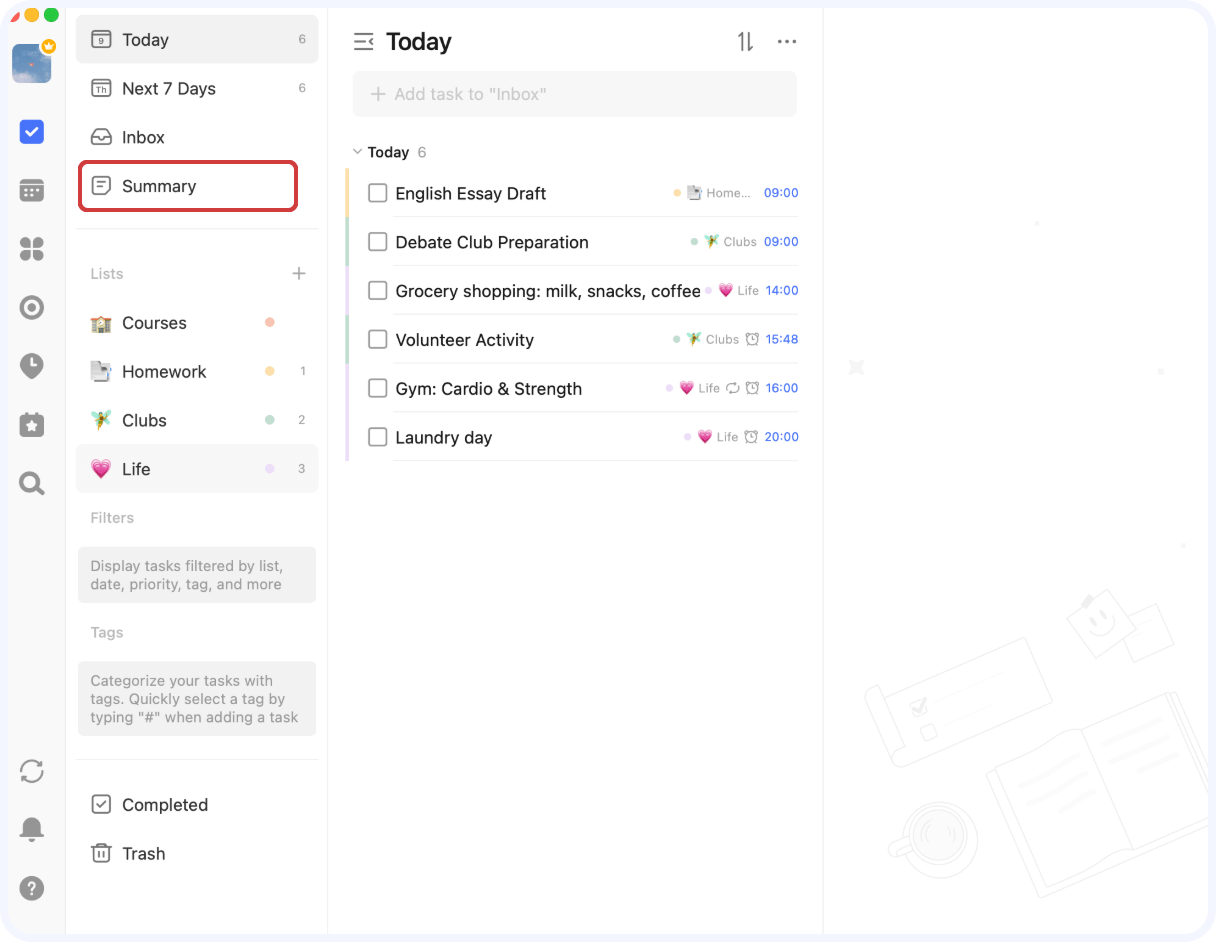Open the Pomodoro focus target icon
The height and width of the screenshot is (942, 1216).
tap(32, 307)
